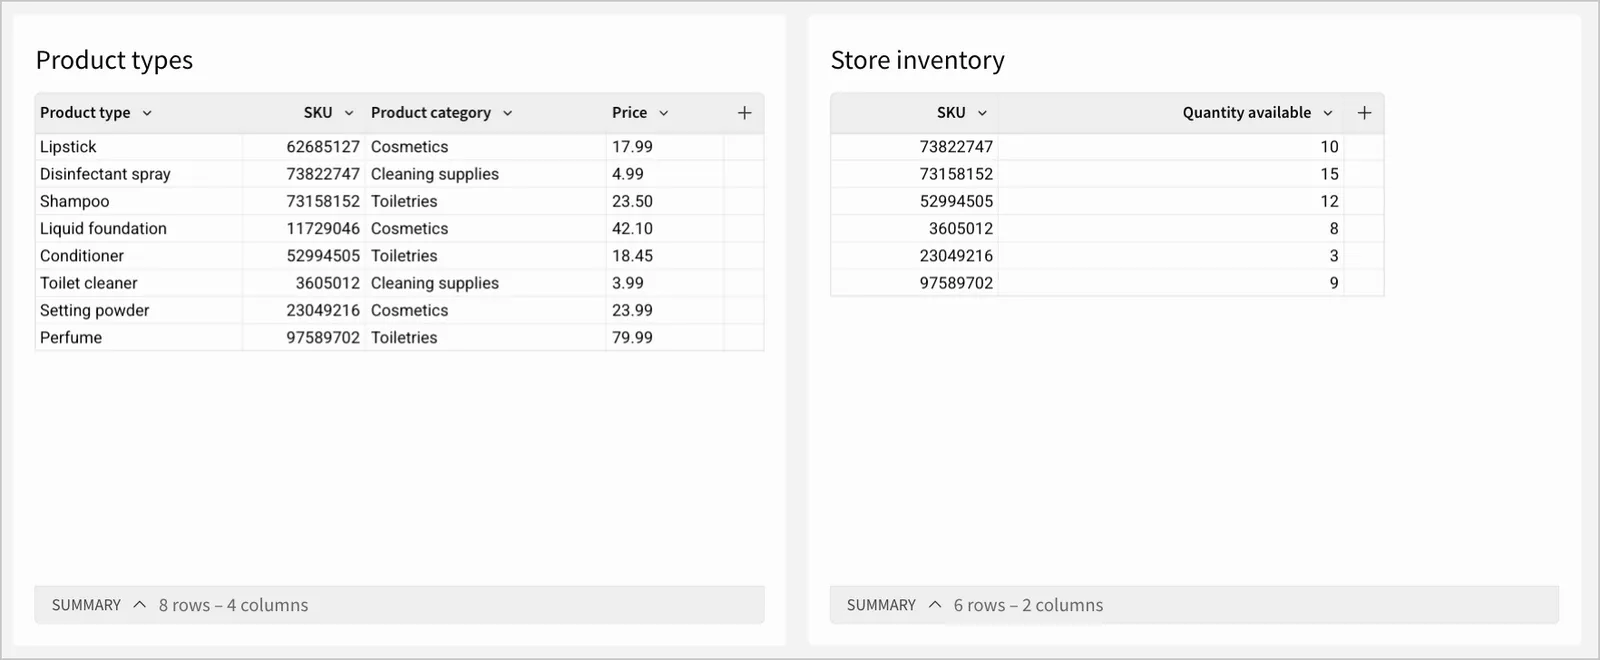The image size is (1600, 660).
Task: Add a column to Store inventory table
Action: coord(1364,113)
